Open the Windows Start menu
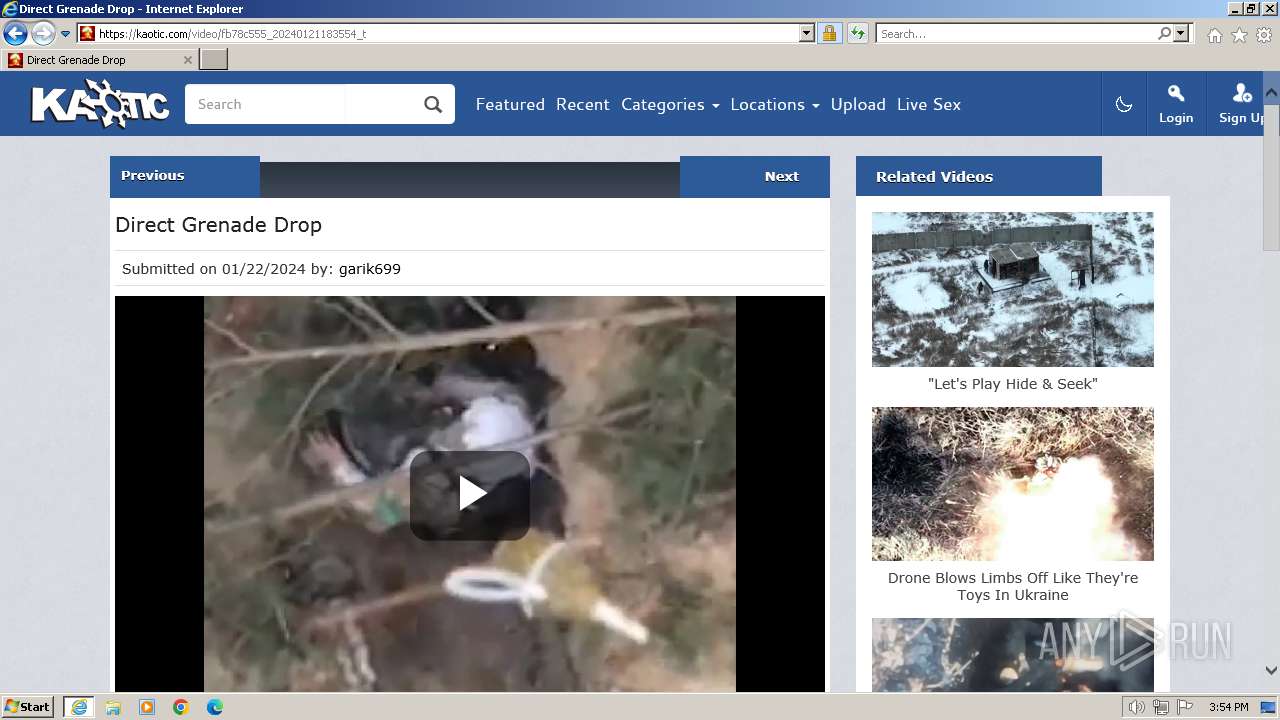1280x720 pixels. [x=28, y=707]
